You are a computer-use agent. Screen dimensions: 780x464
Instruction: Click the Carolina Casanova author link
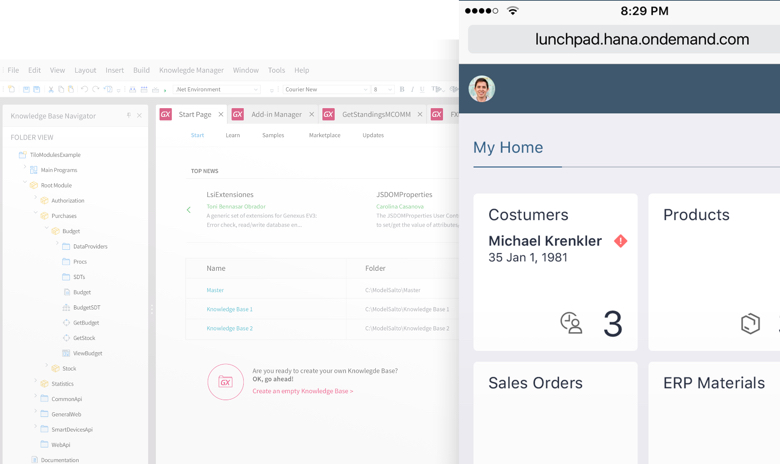pyautogui.click(x=400, y=206)
